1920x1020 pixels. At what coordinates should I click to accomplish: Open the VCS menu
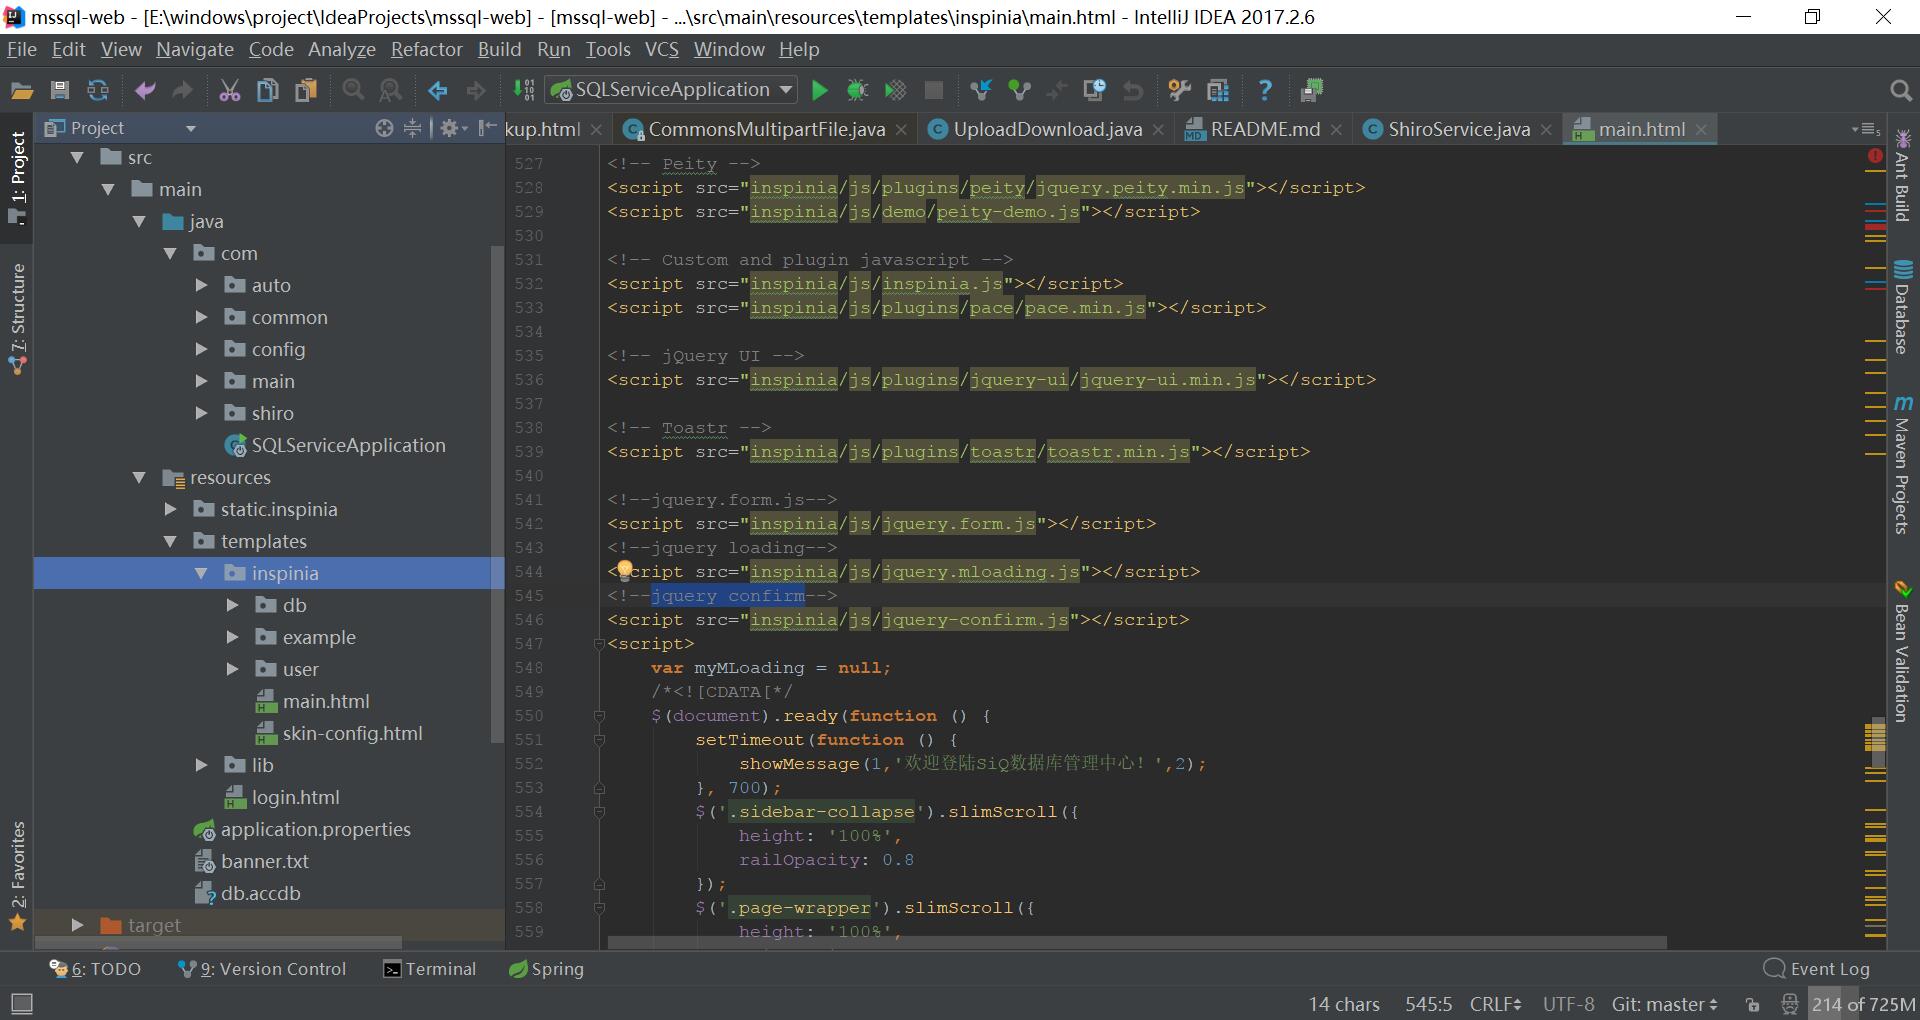point(661,49)
